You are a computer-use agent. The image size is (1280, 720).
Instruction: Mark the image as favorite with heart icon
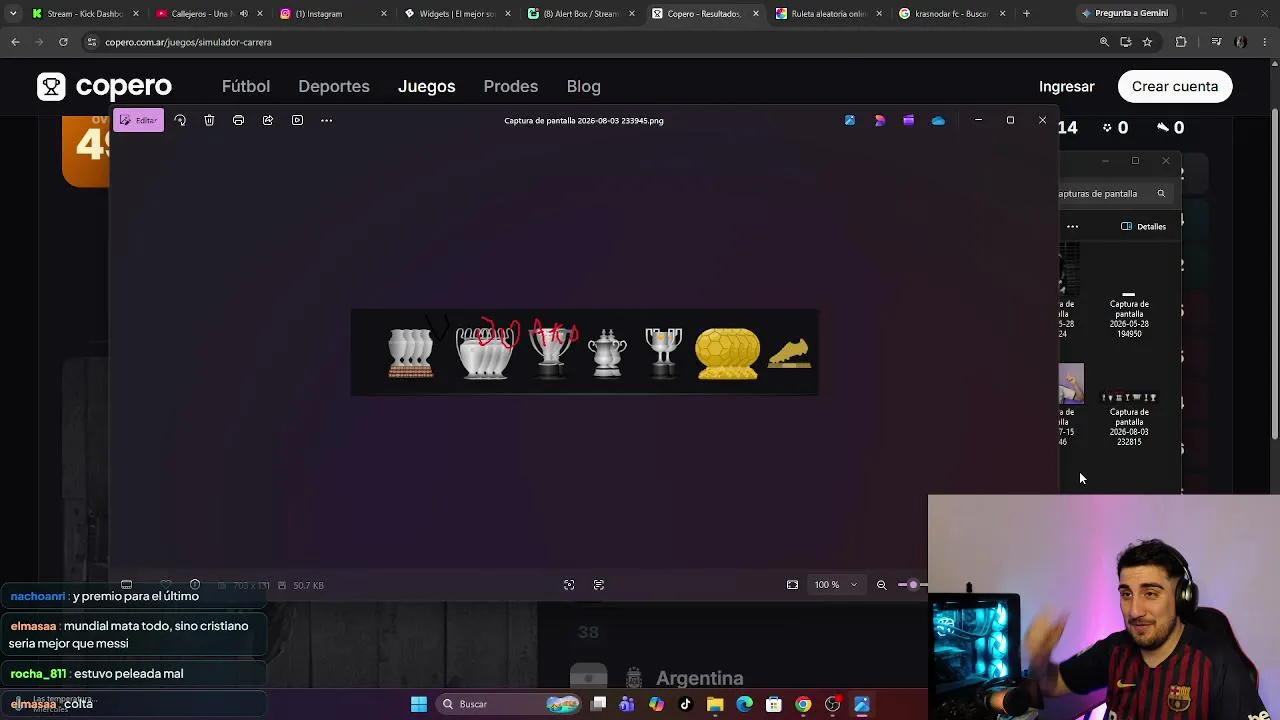(x=166, y=585)
